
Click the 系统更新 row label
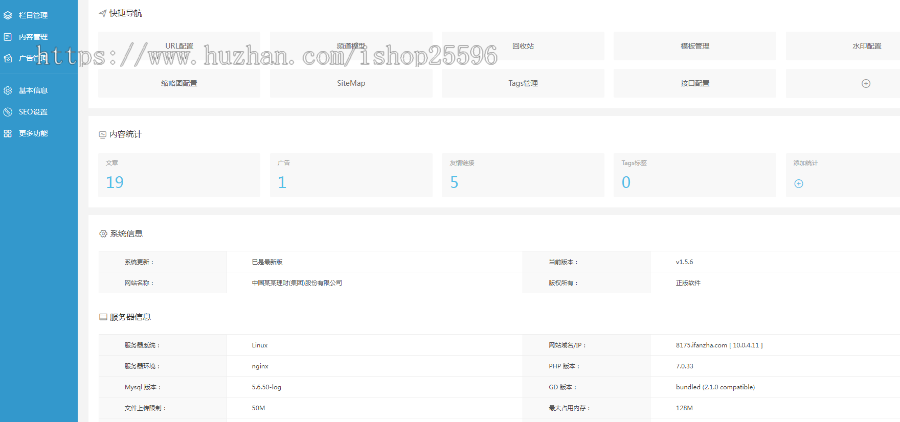139,262
